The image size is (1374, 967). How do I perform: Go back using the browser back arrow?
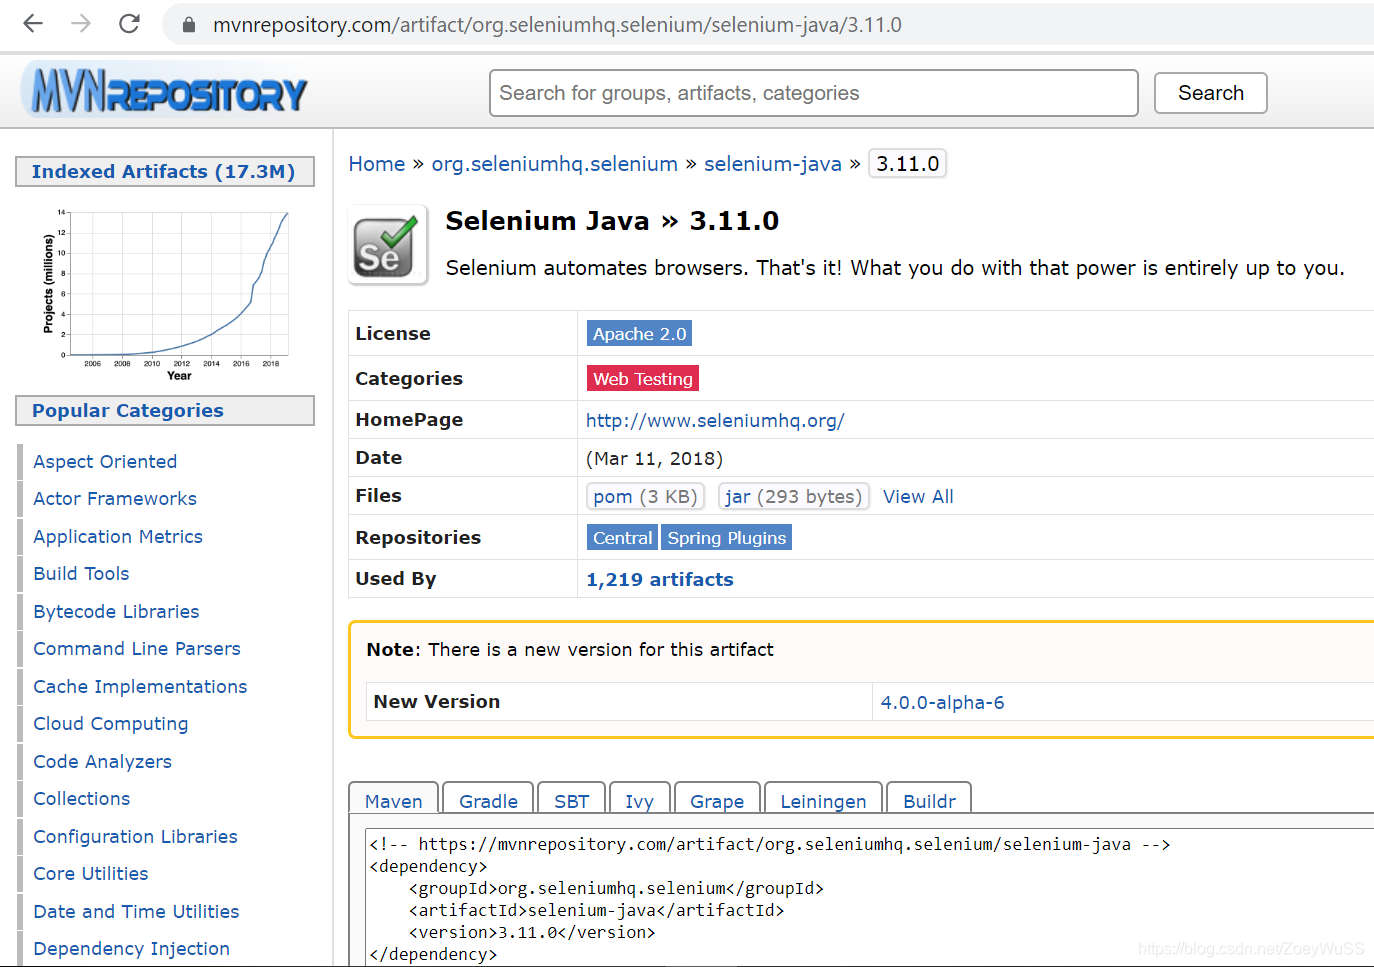click(x=33, y=23)
